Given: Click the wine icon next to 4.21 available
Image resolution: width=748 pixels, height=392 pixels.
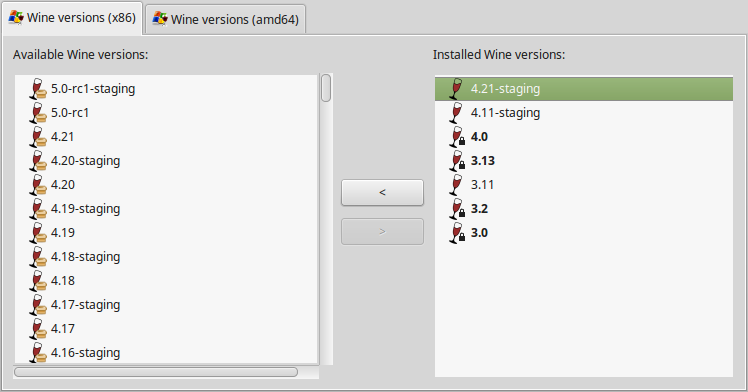Looking at the screenshot, I should tap(38, 137).
